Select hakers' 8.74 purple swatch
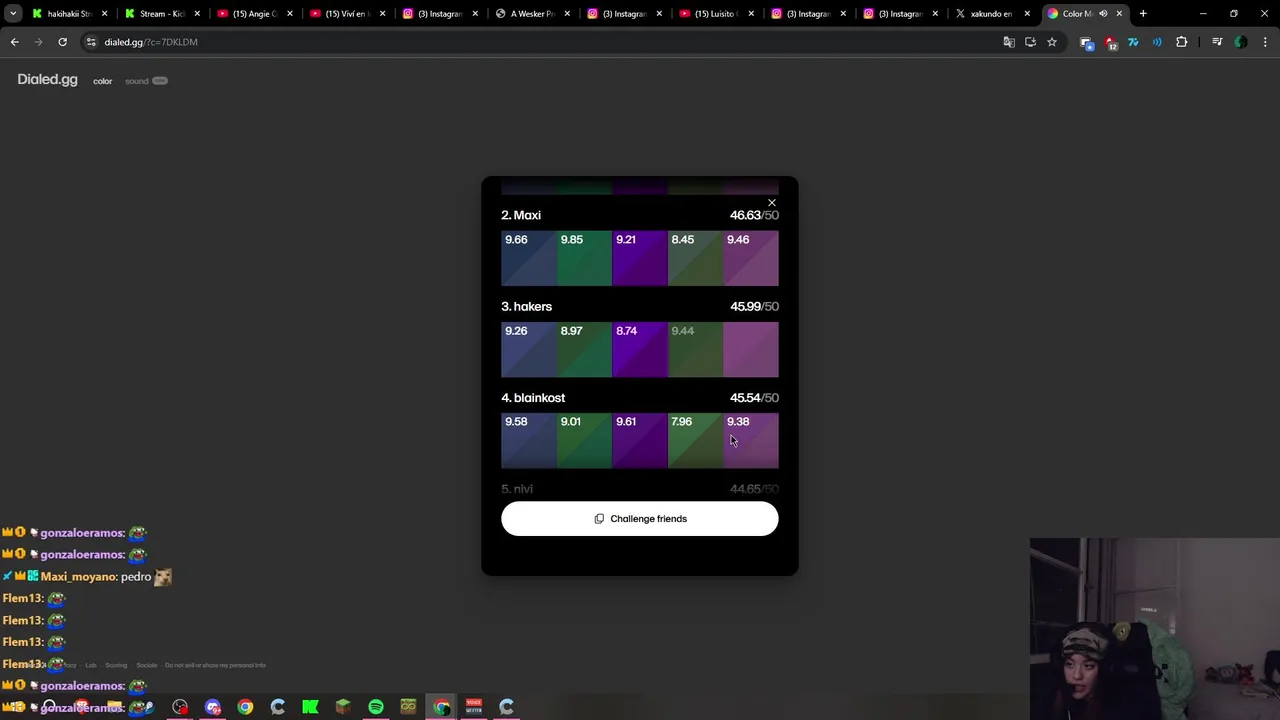The image size is (1280, 720). point(640,349)
